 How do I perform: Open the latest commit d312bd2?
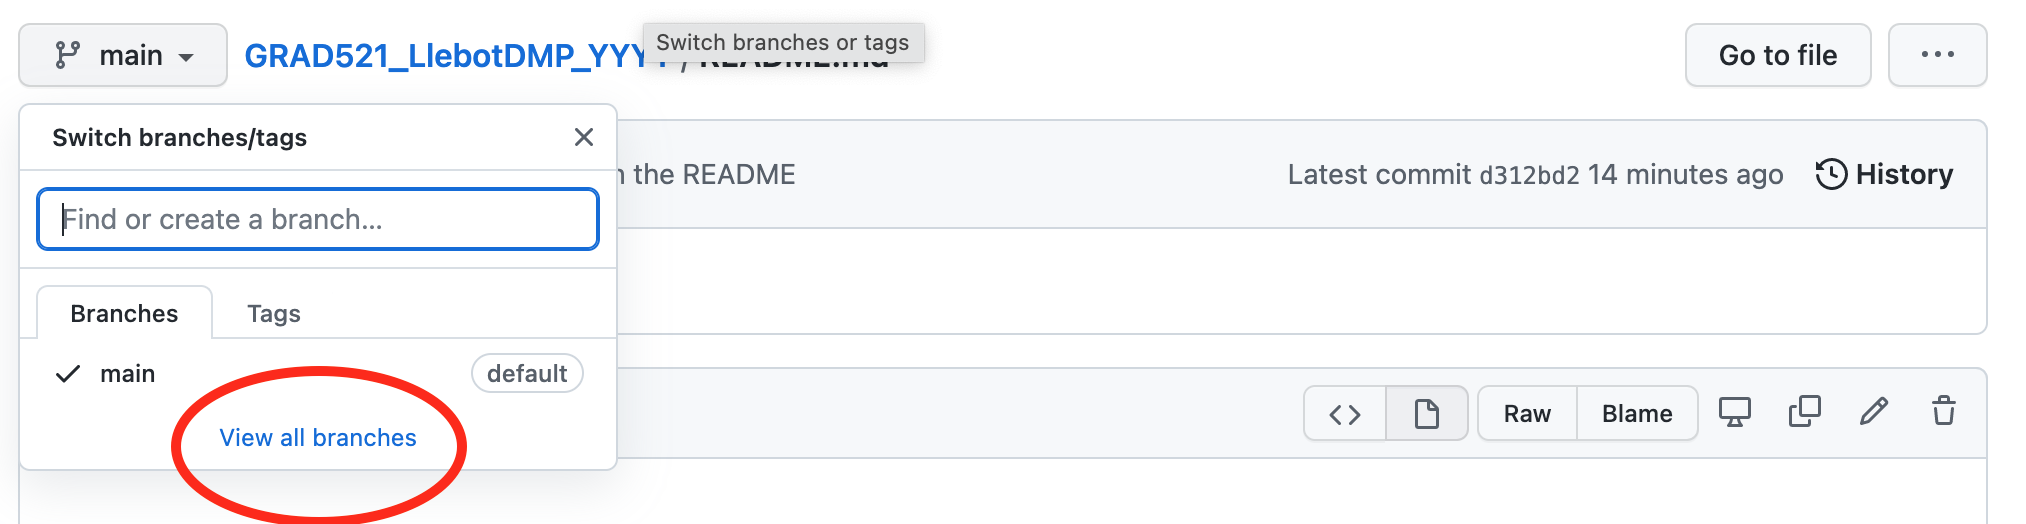1529,175
